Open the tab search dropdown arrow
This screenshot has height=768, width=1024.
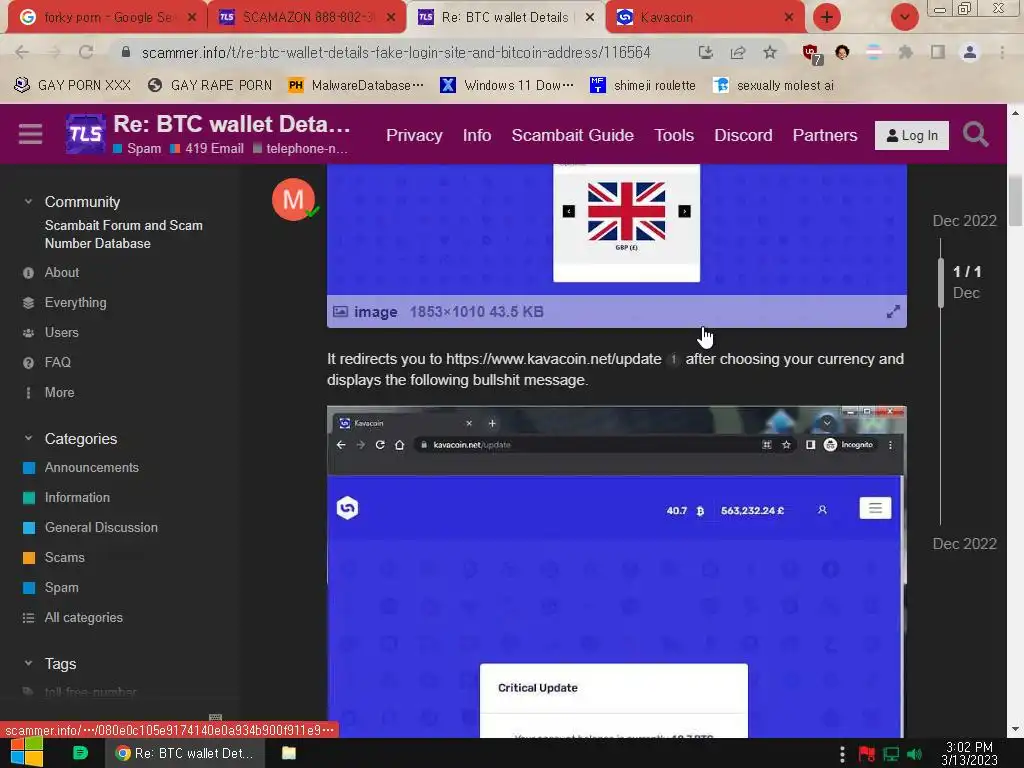(904, 17)
